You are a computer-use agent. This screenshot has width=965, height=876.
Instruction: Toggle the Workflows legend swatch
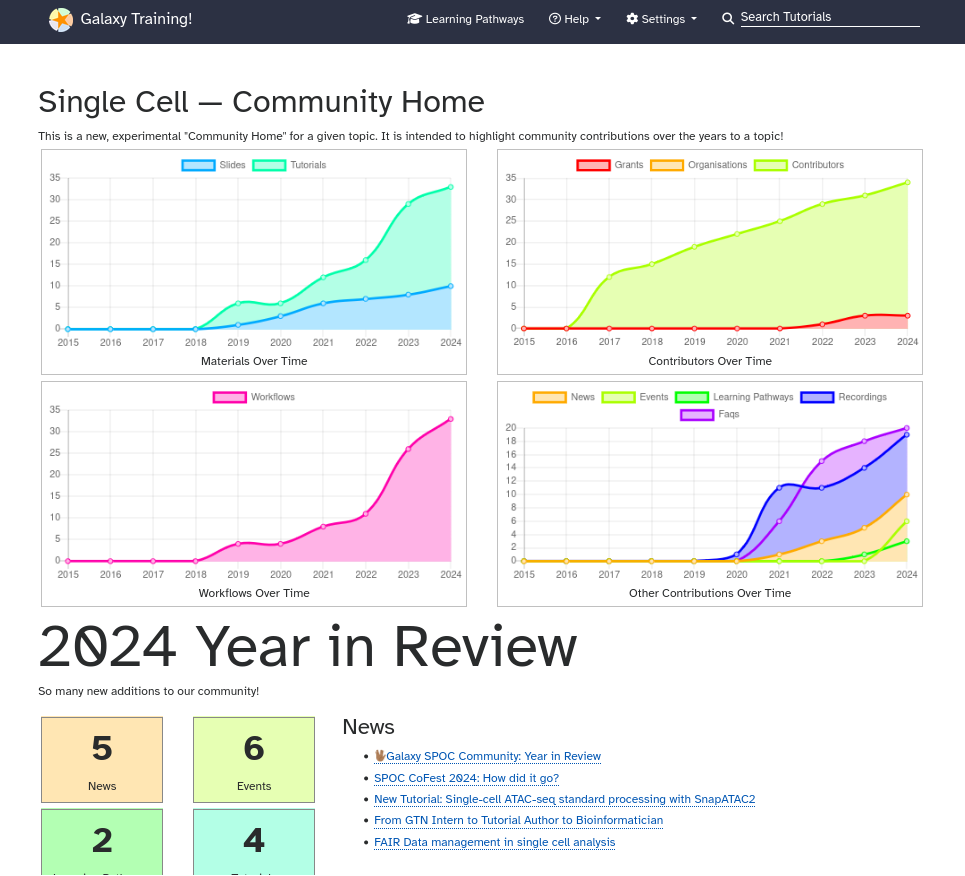click(x=230, y=397)
